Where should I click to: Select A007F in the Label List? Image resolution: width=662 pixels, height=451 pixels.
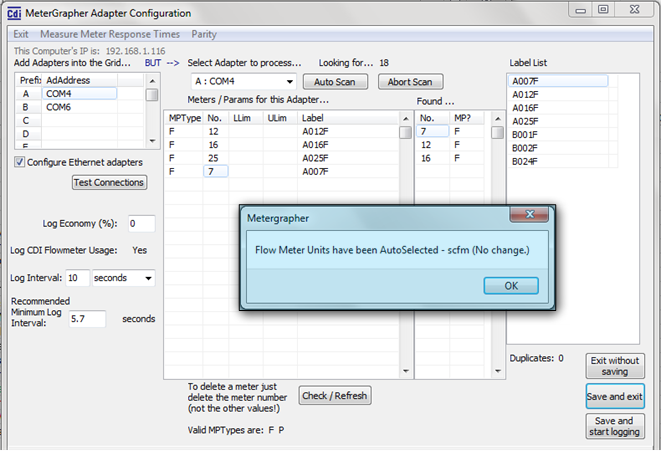coord(558,81)
